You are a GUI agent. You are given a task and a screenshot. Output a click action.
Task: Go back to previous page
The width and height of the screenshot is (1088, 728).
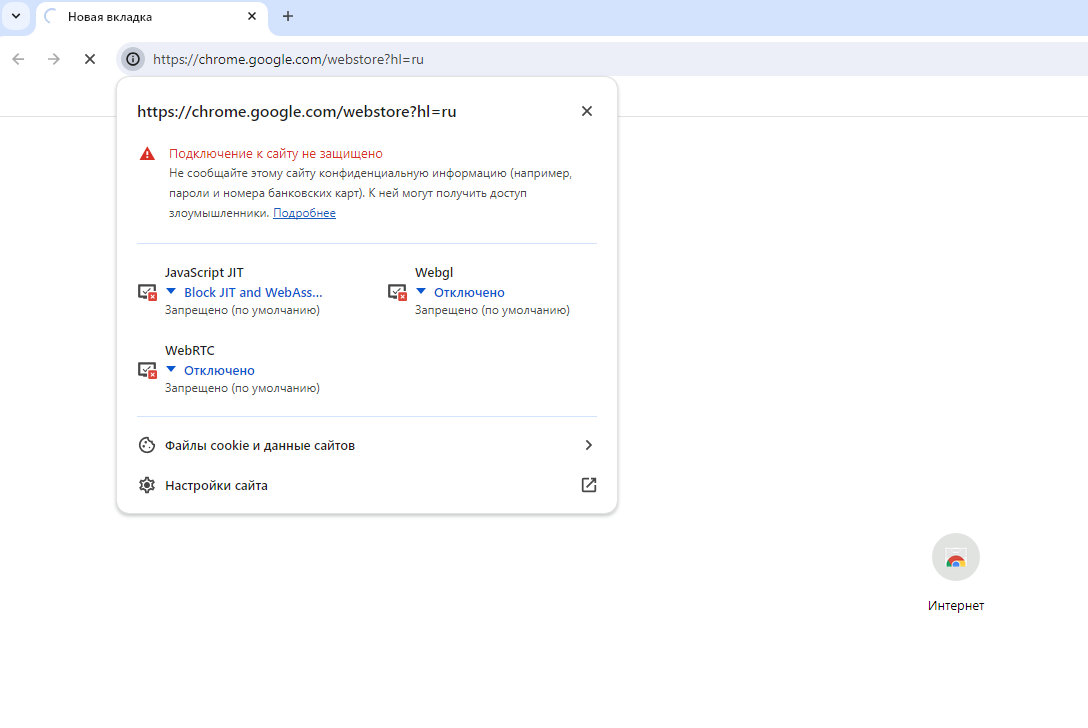(x=19, y=59)
